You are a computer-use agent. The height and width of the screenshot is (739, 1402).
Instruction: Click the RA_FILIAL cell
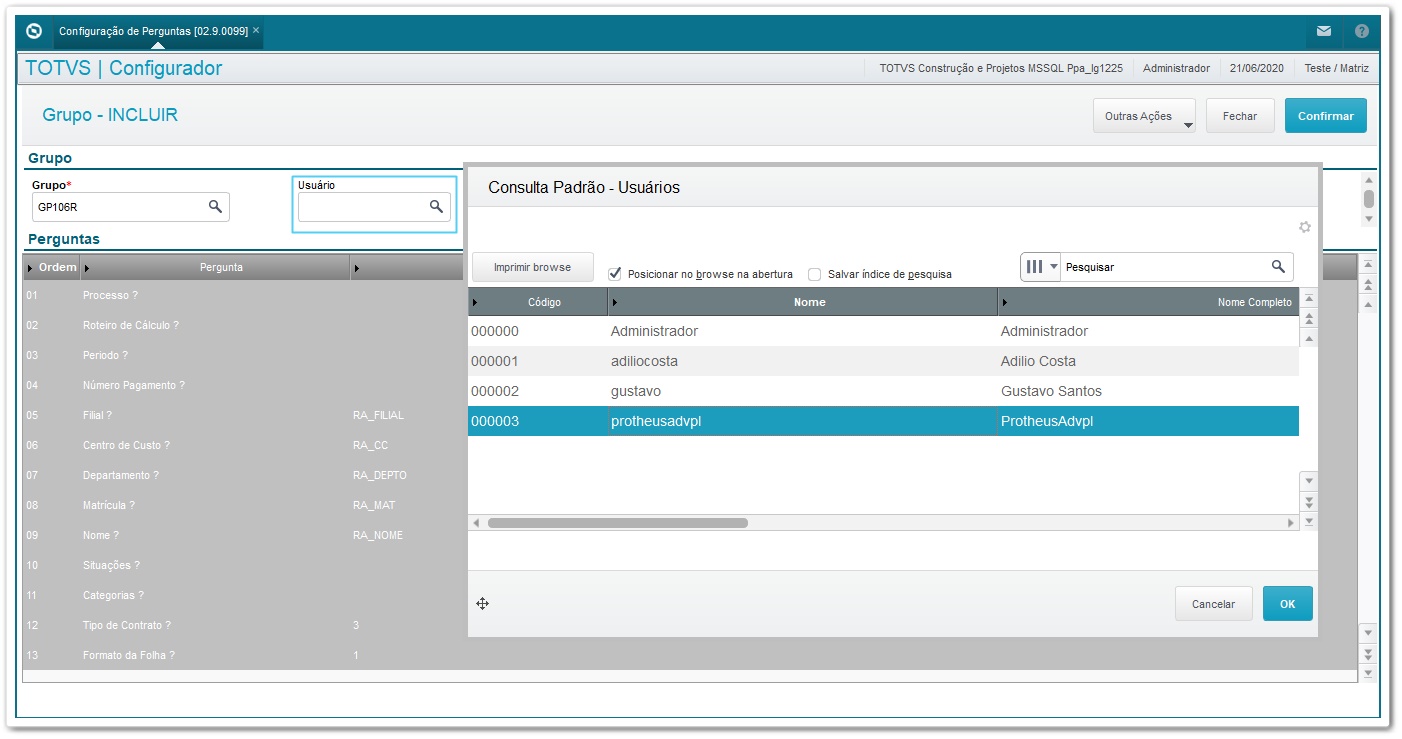tap(378, 415)
